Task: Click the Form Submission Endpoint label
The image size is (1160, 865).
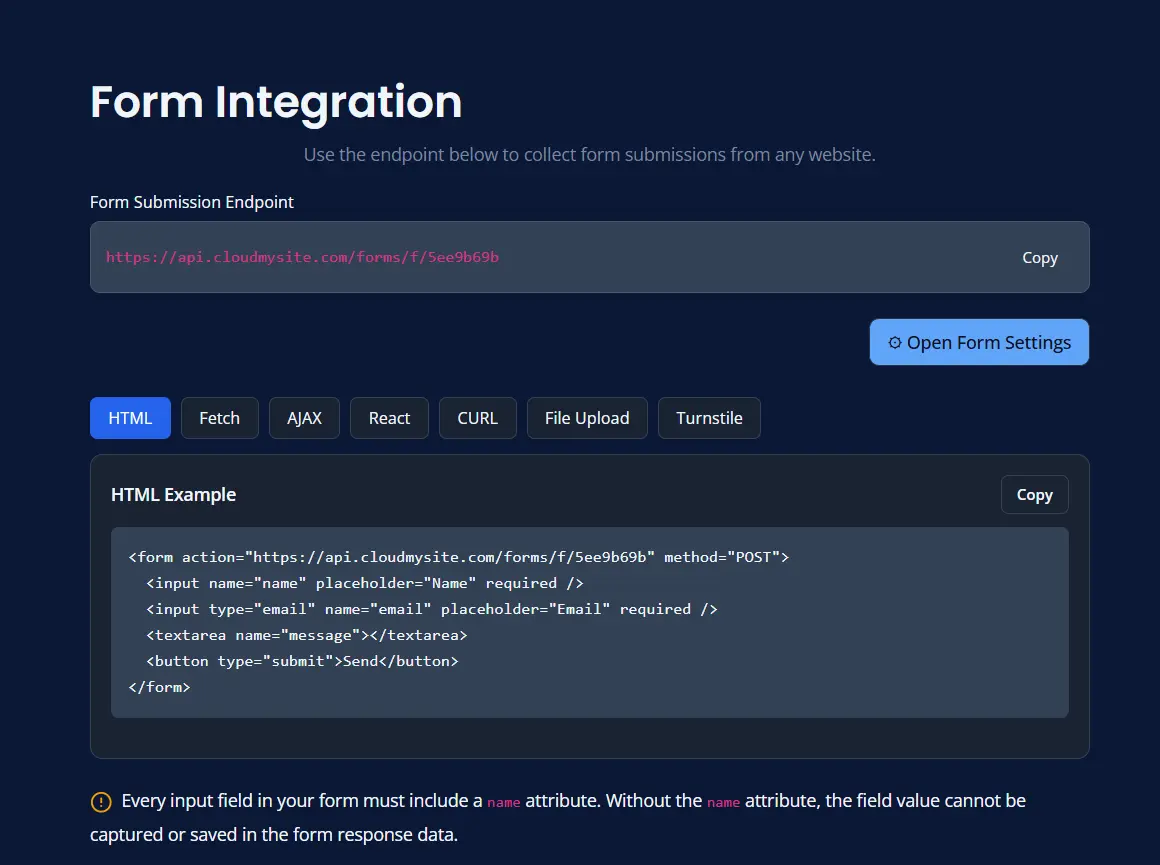Action: (191, 202)
